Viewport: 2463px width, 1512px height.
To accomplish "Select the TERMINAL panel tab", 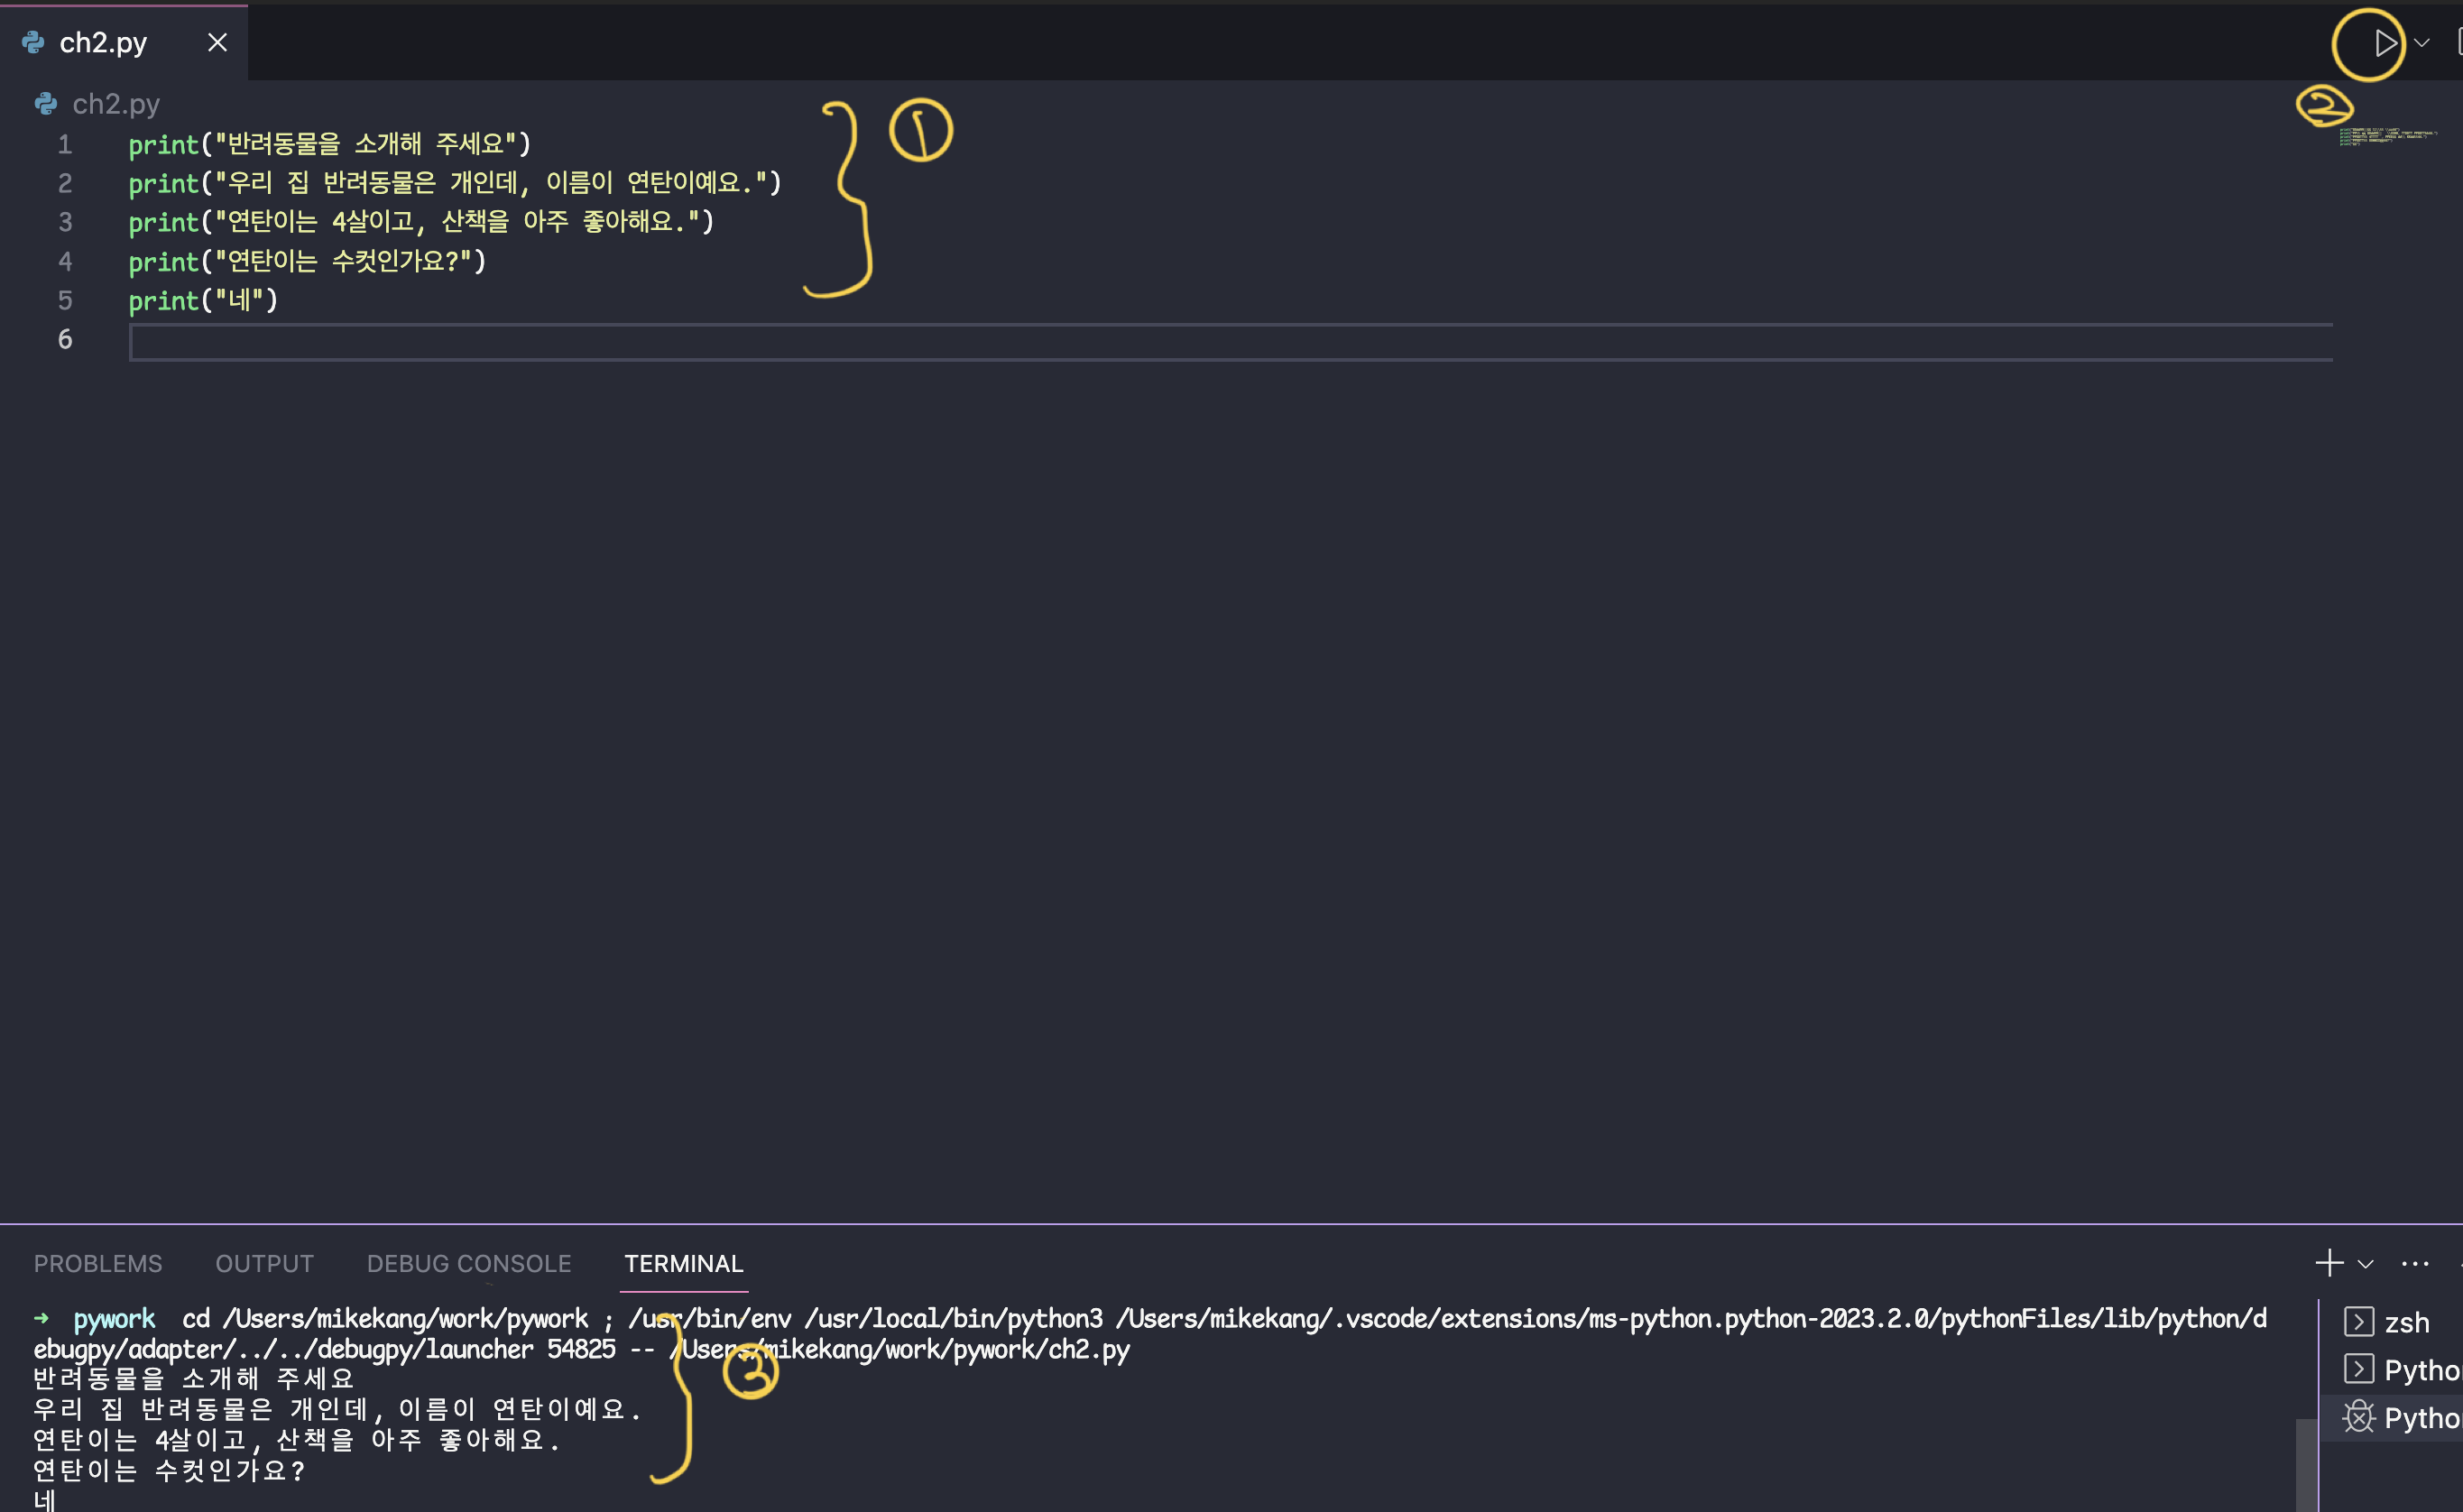I will 684,1263.
